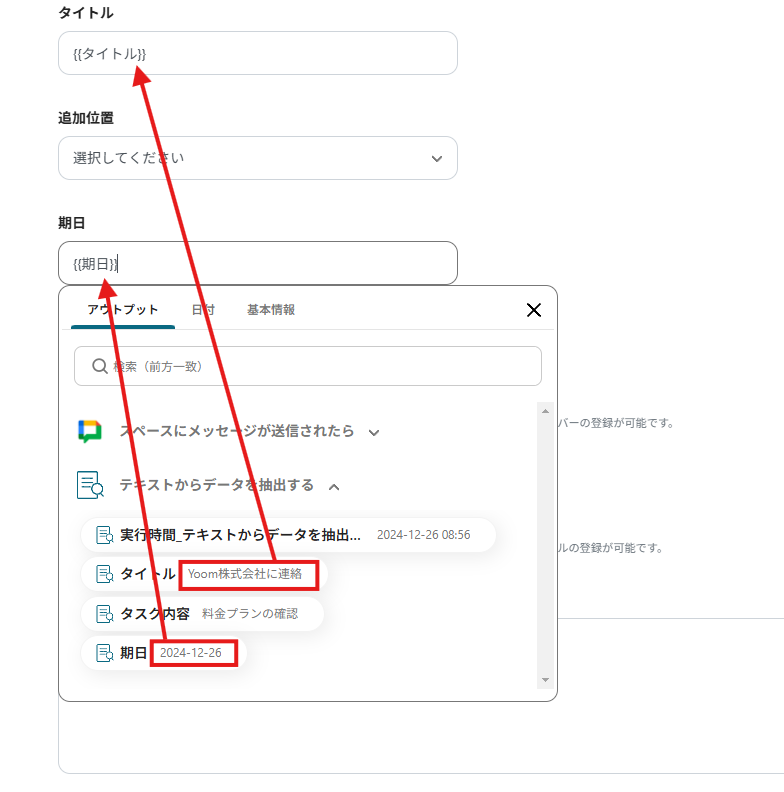Click the Yoom株式会社に連絡 value text
Image resolution: width=784 pixels, height=792 pixels.
click(245, 574)
